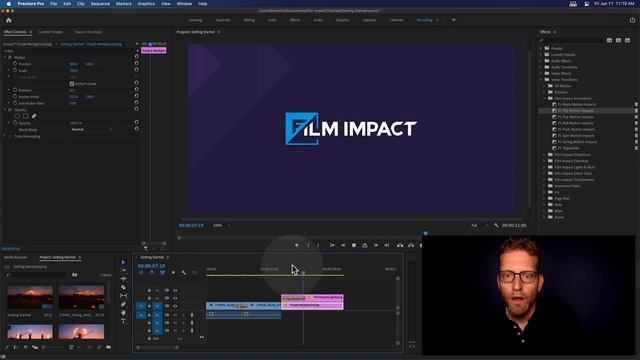
Task: Stop playback in the Program monitor
Action: [354, 245]
